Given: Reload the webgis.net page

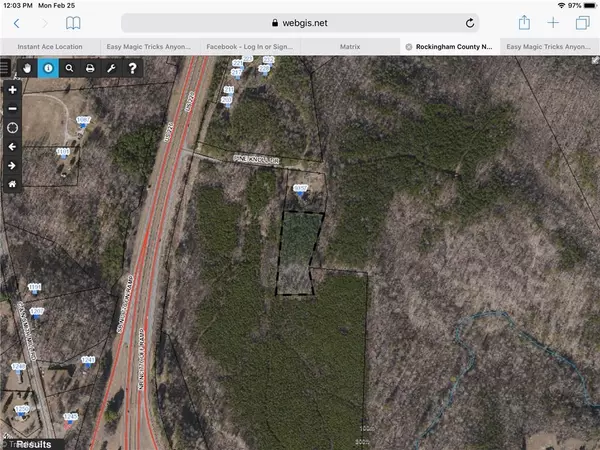Looking at the screenshot, I should point(470,23).
